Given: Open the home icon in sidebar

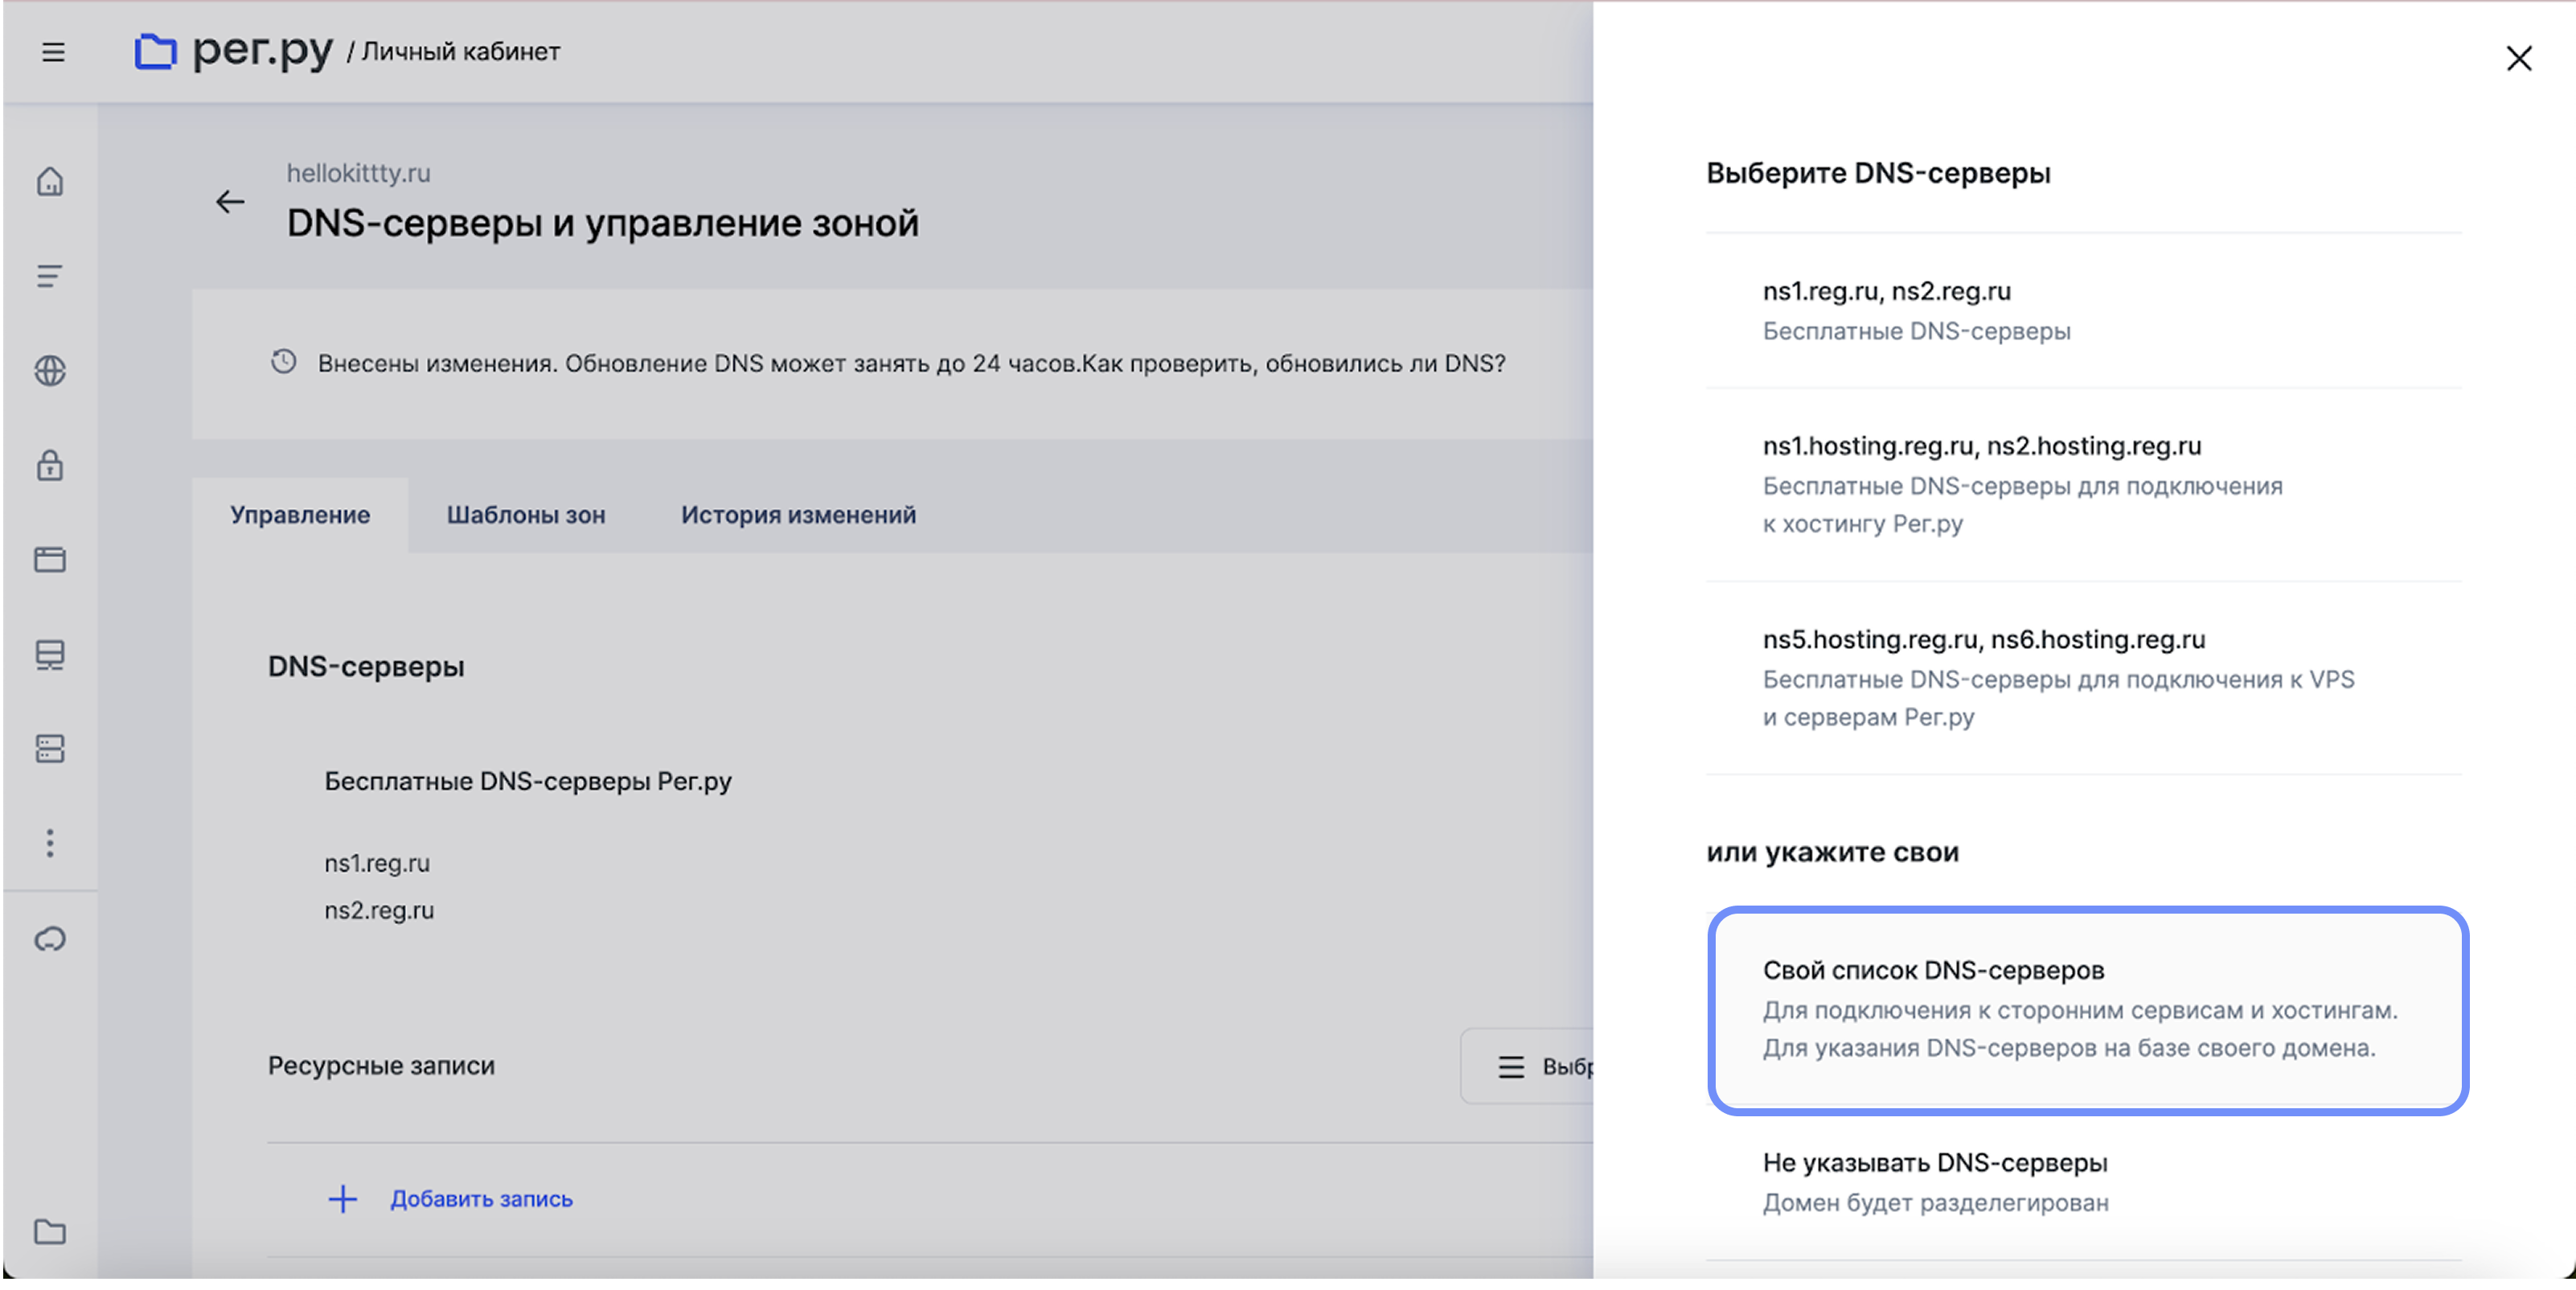Looking at the screenshot, I should [x=50, y=181].
